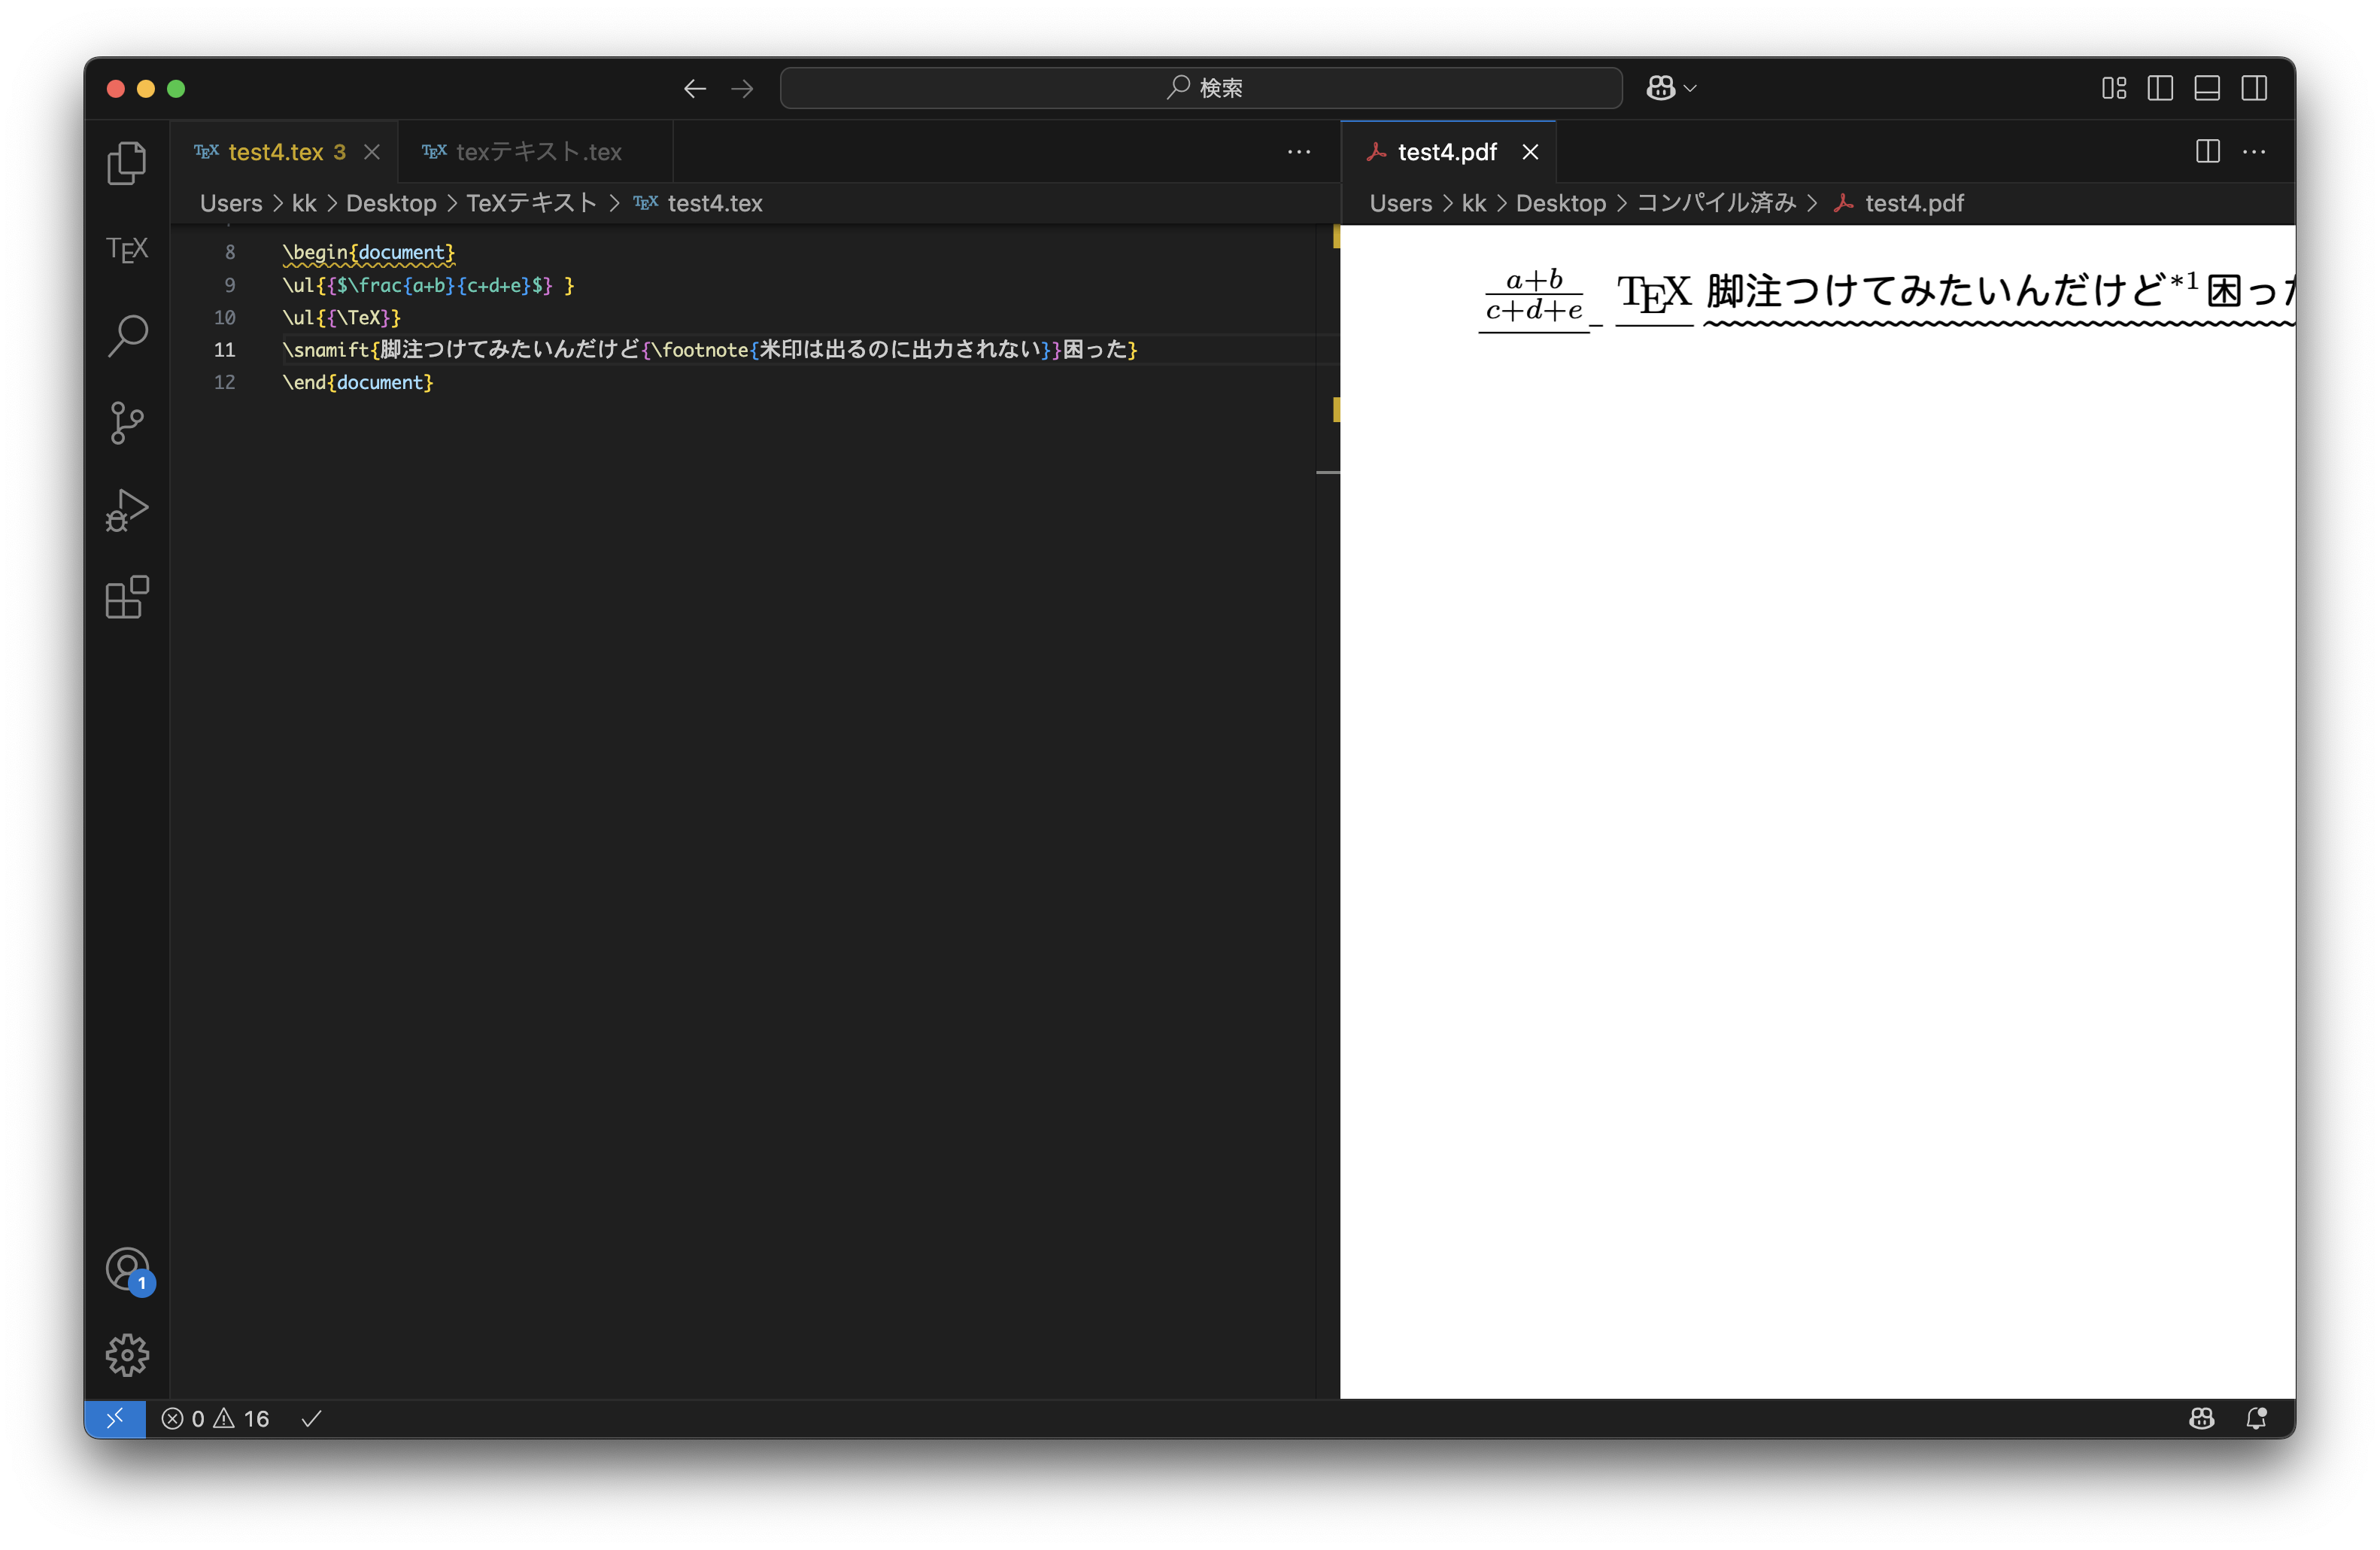This screenshot has width=2380, height=1550.
Task: Click Users in the test4.tex breadcrumb
Action: pyautogui.click(x=231, y=203)
